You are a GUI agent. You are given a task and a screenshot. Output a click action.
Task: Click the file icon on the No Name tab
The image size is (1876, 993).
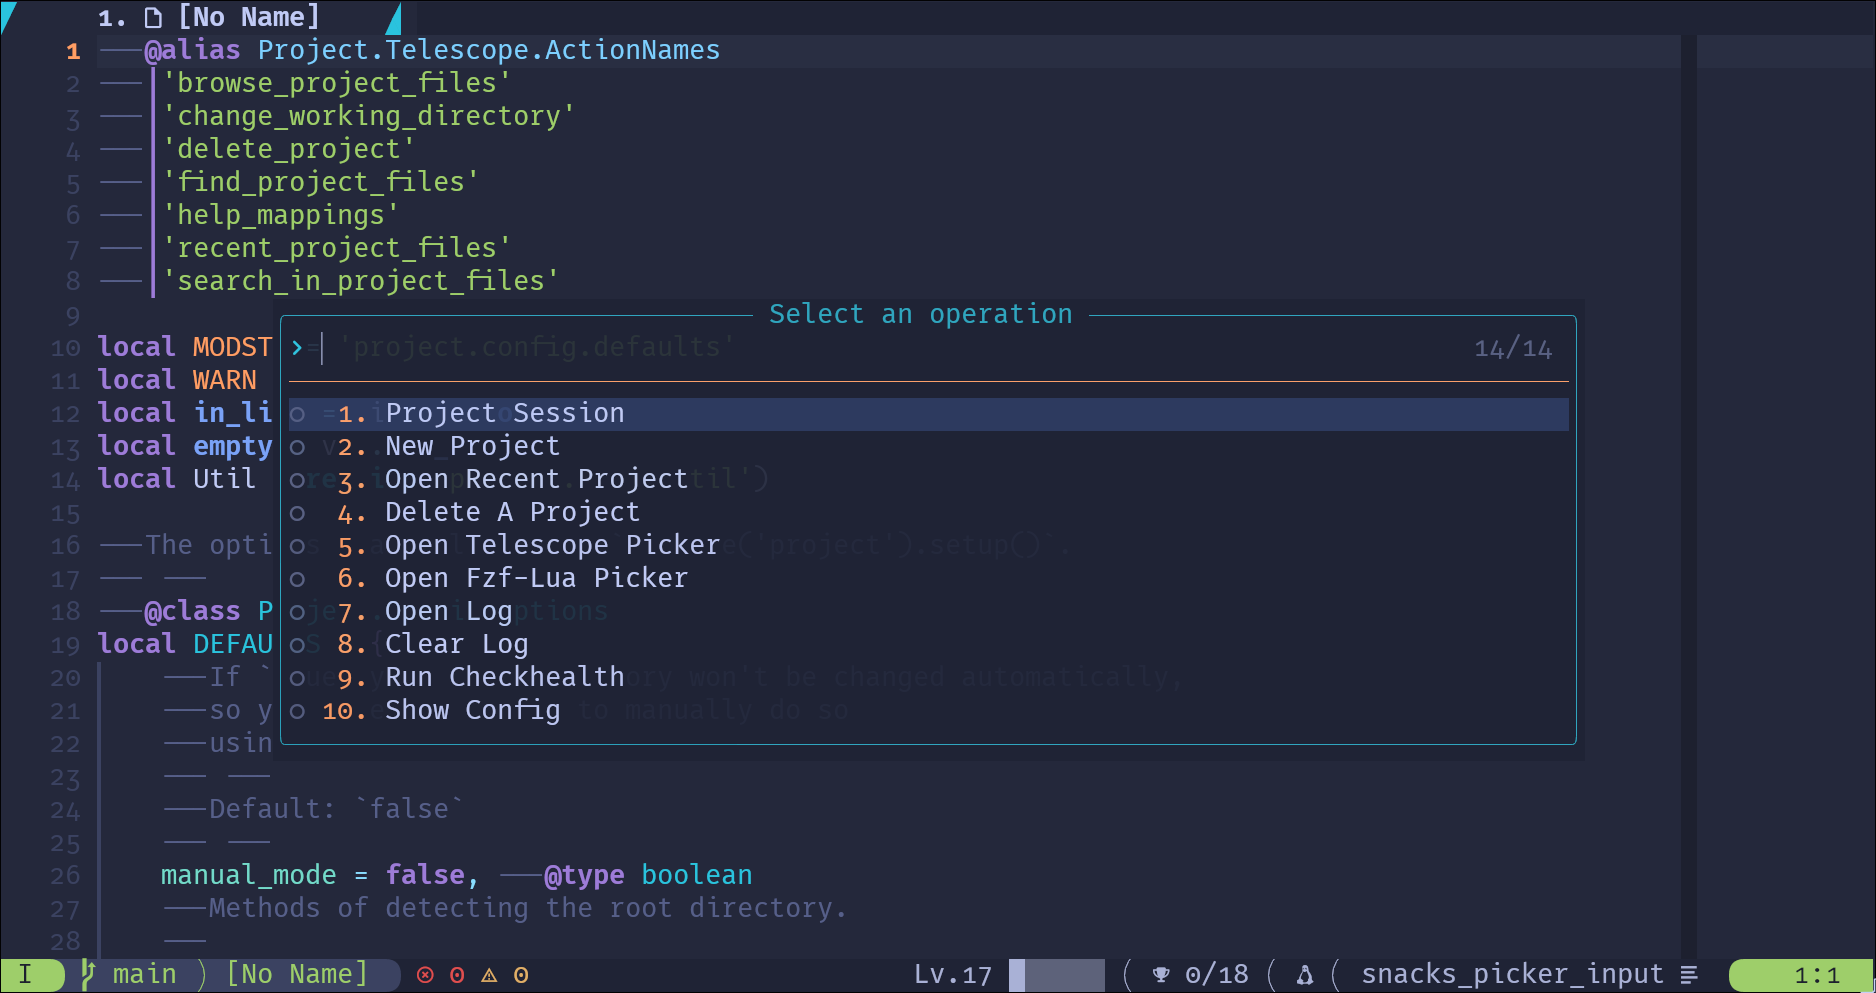(x=151, y=16)
